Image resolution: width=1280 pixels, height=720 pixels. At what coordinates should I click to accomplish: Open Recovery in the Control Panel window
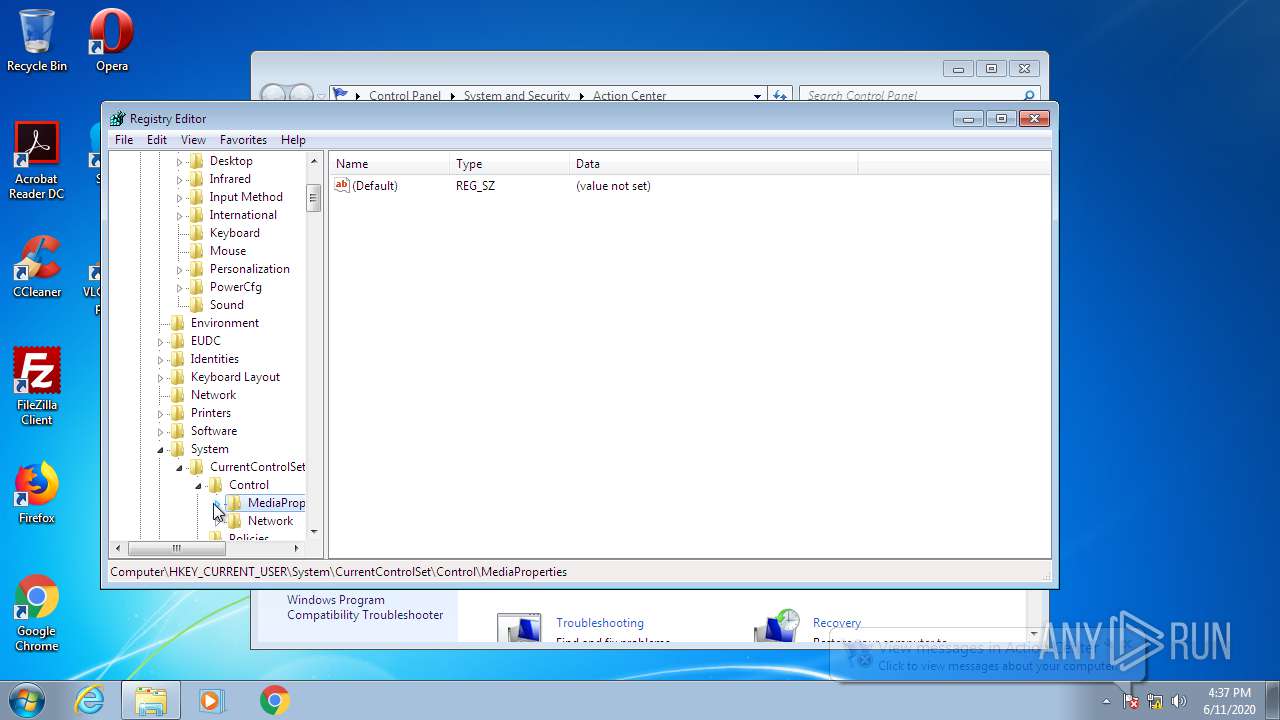coord(836,623)
